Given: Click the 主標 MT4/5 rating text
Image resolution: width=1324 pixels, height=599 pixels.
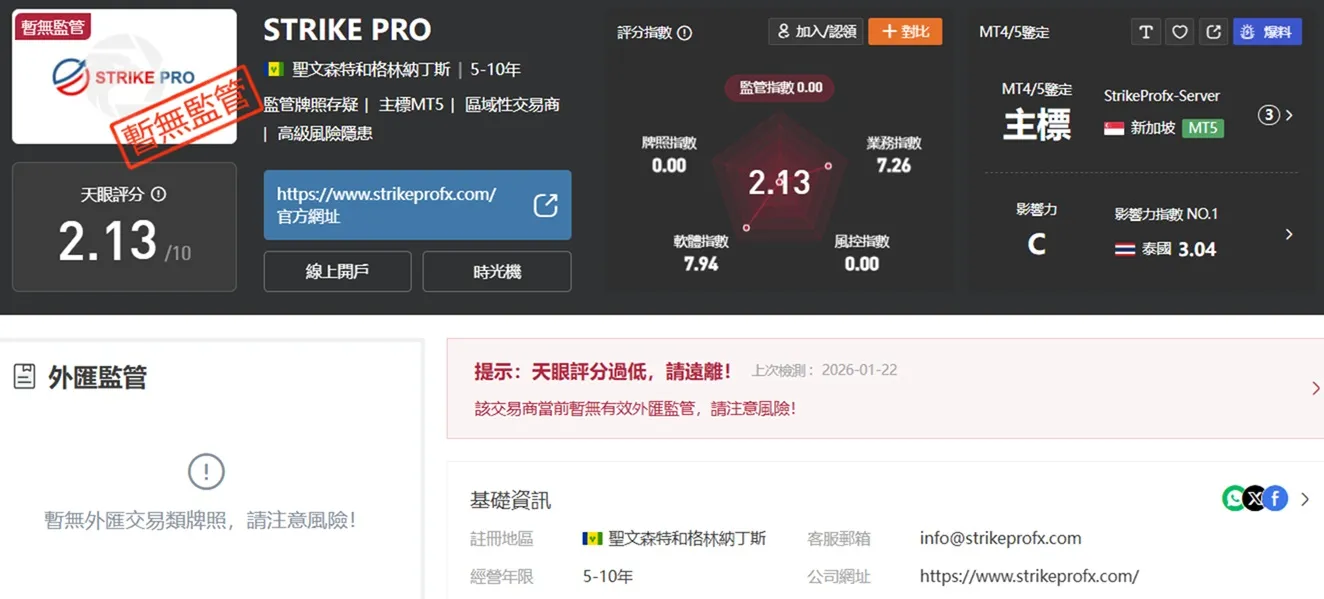Looking at the screenshot, I should [x=1037, y=125].
